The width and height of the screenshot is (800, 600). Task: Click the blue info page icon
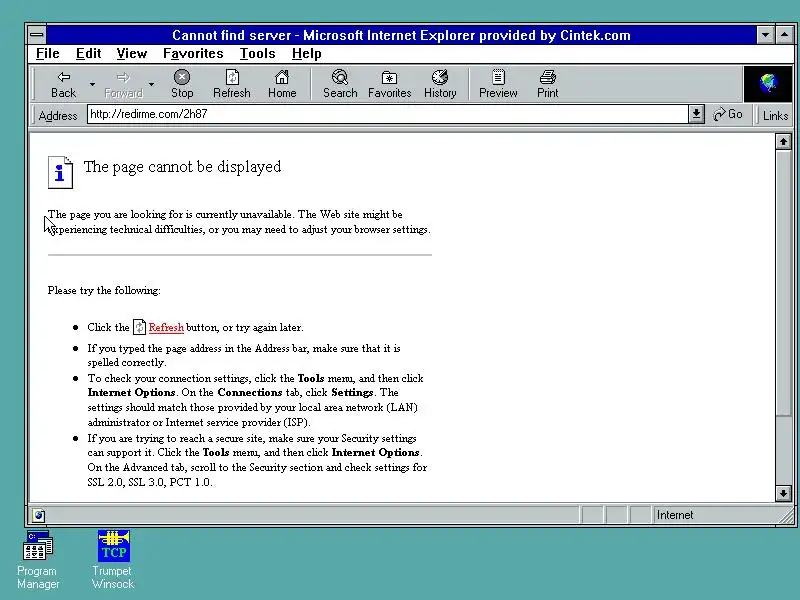(60, 172)
